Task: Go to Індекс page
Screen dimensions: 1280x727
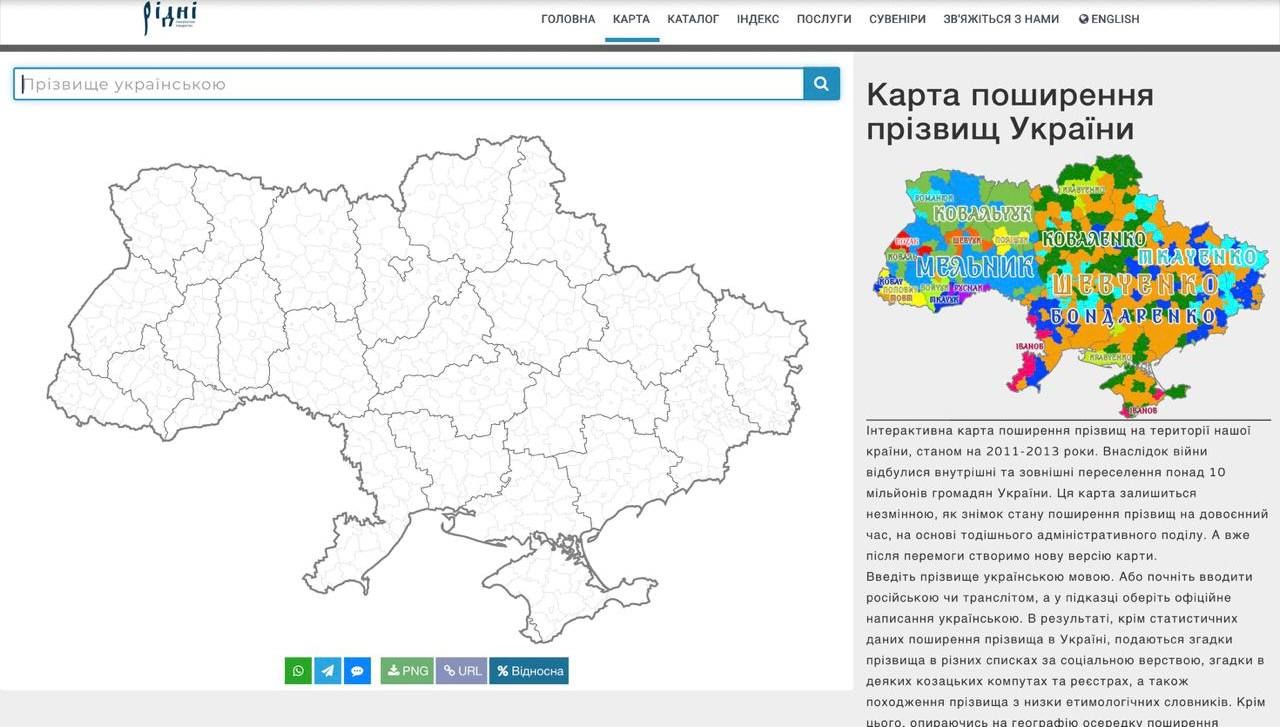Action: (758, 19)
